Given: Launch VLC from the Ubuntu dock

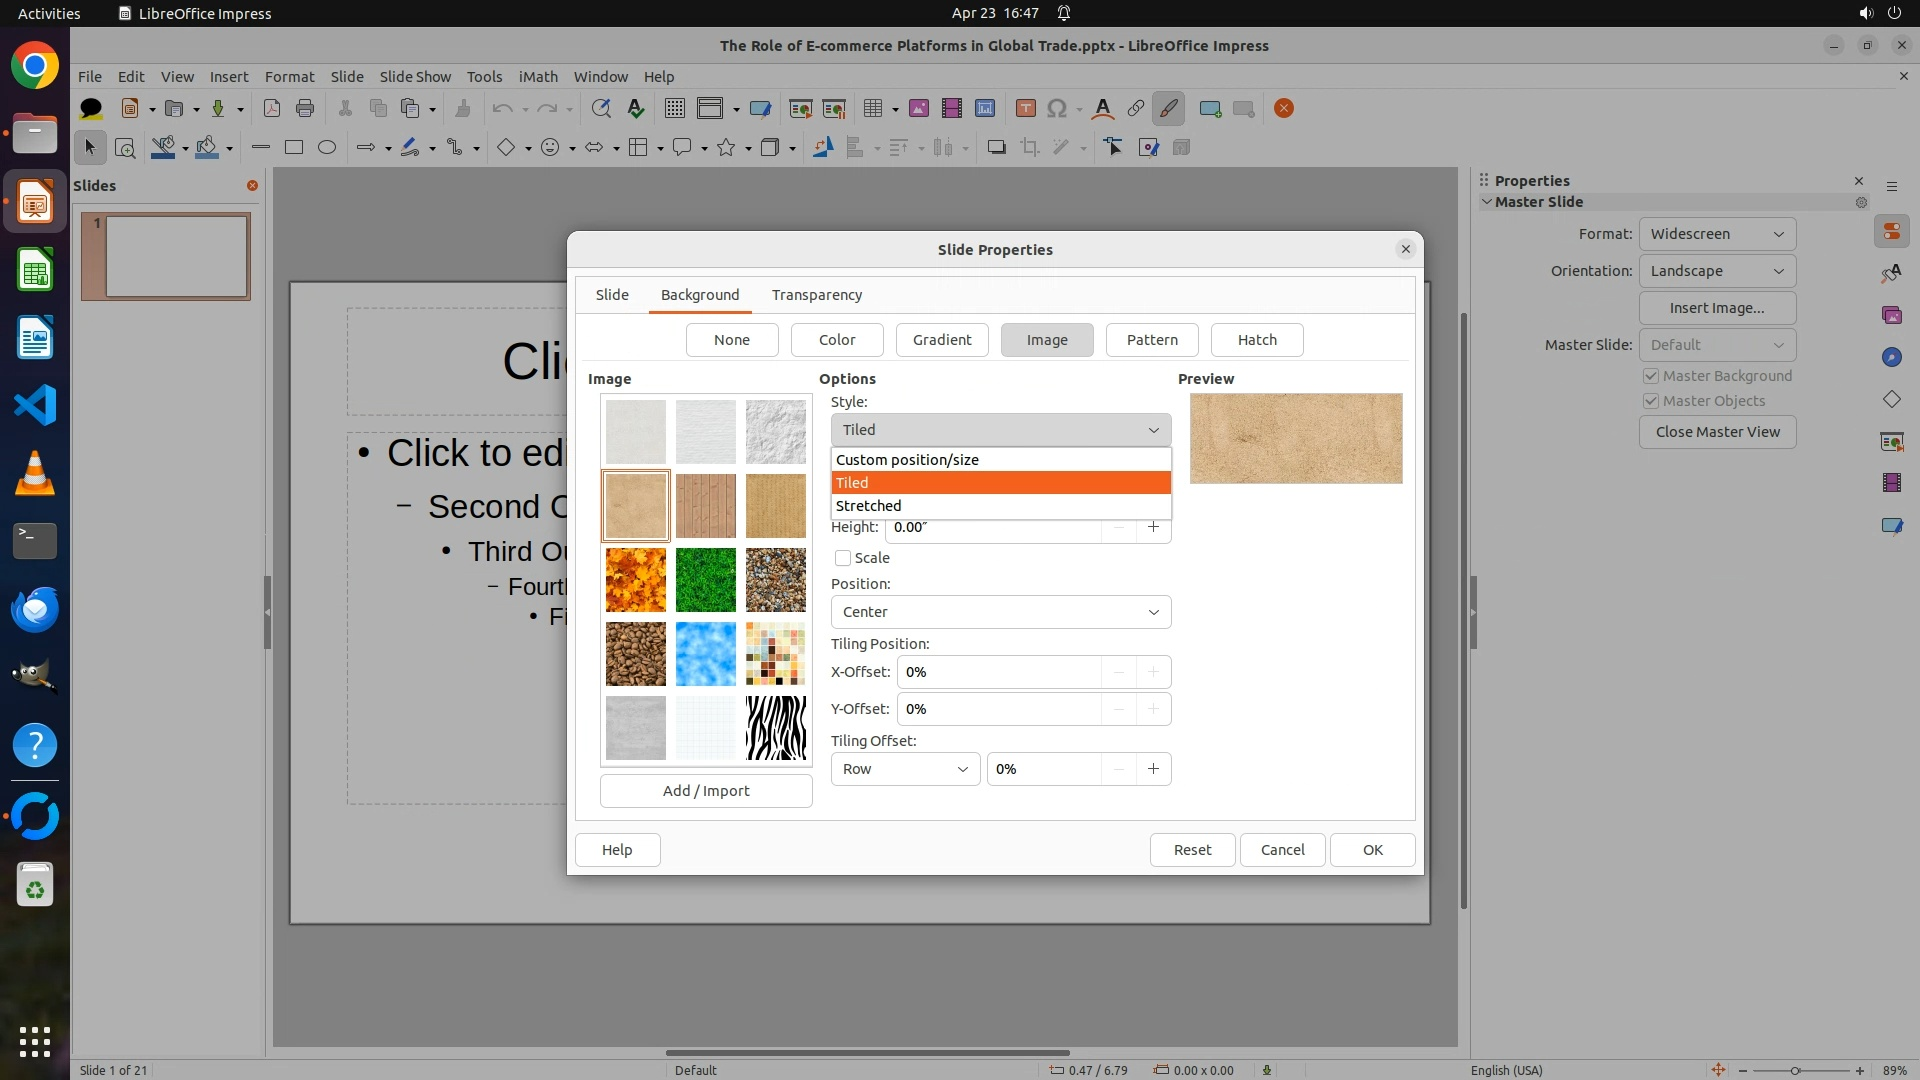Looking at the screenshot, I should [x=35, y=473].
